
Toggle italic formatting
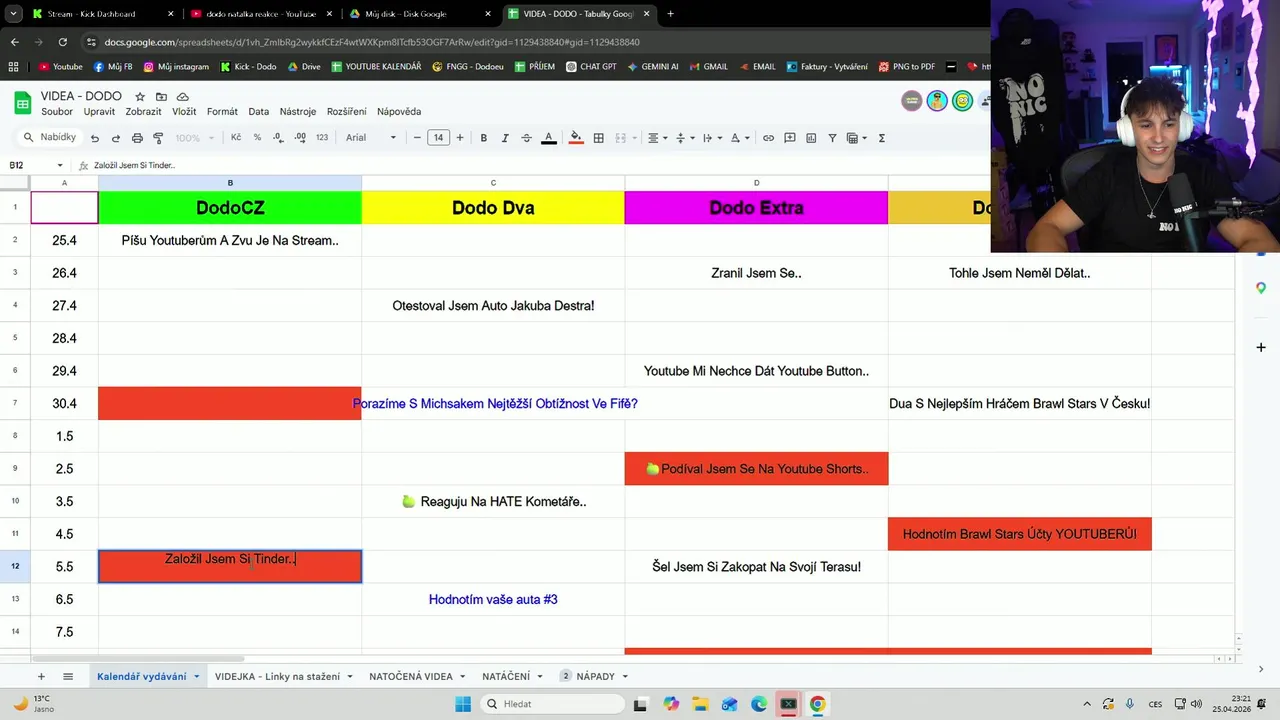505,138
